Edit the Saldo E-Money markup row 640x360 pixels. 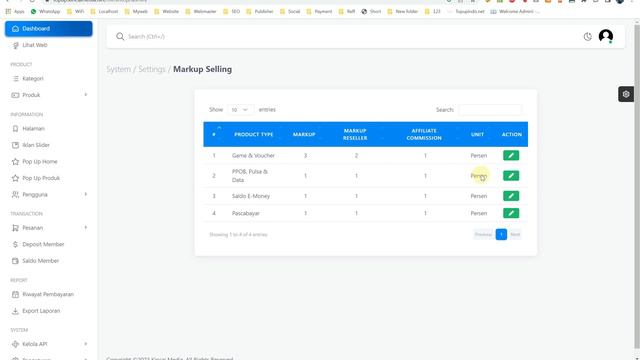tap(511, 196)
